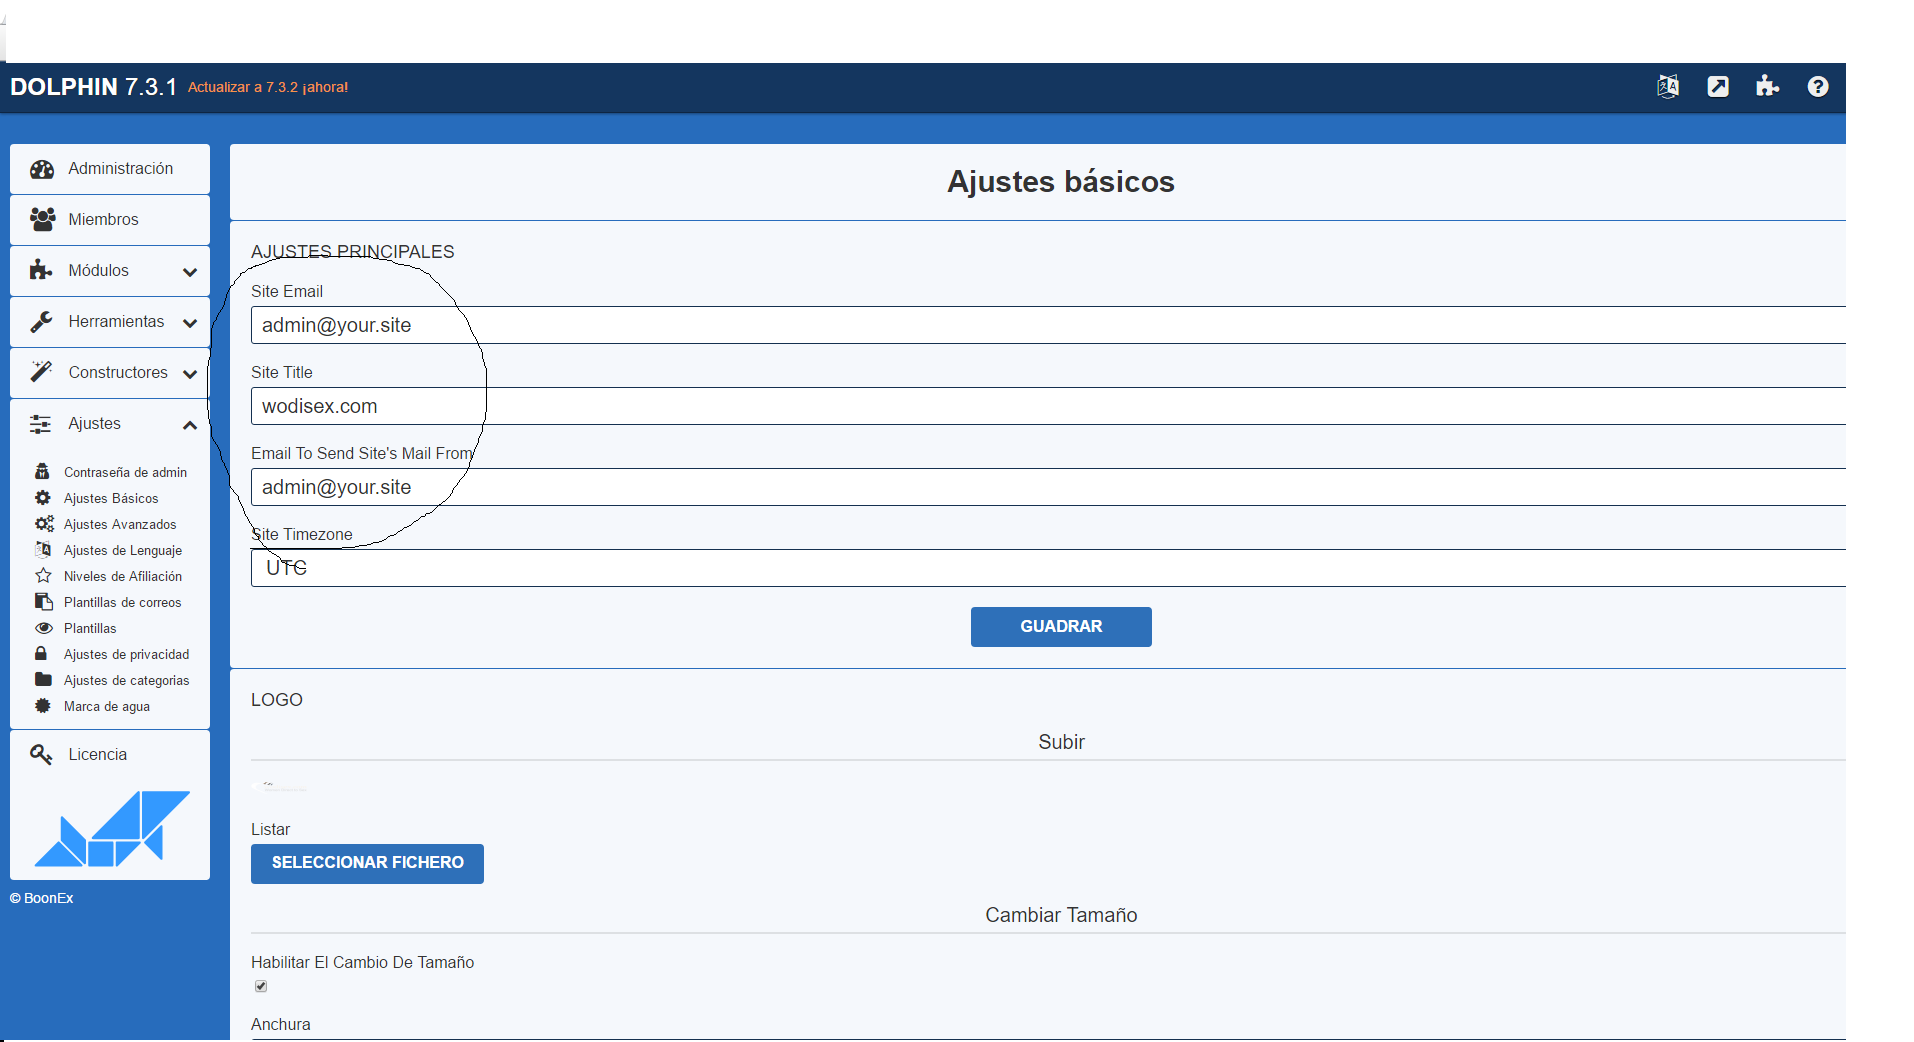Collapse the Ajustes submenu chevron
This screenshot has width=1914, height=1042.
(190, 425)
